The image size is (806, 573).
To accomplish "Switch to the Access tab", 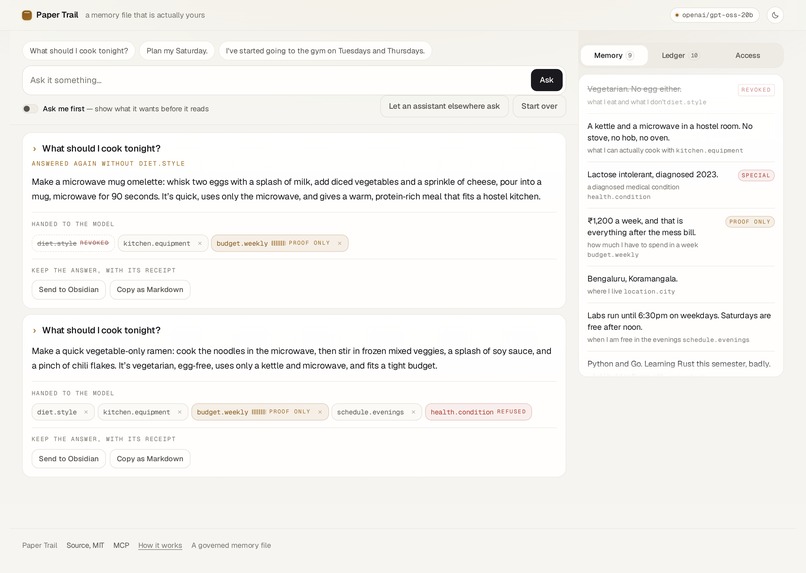I will pos(747,56).
